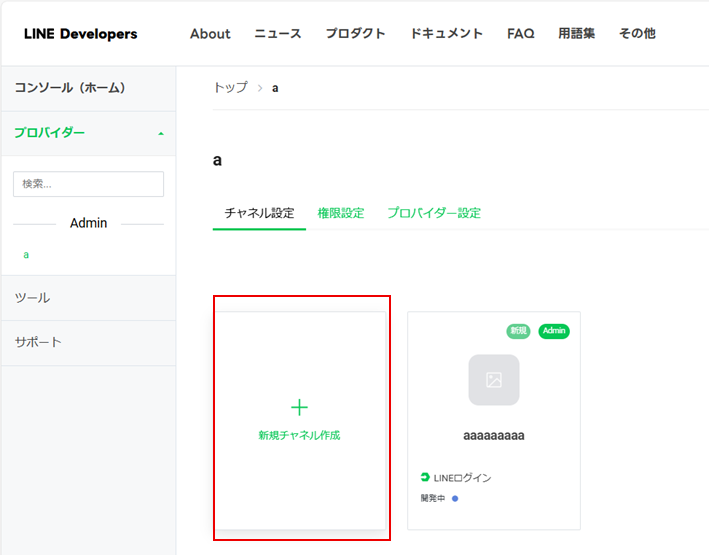Click the LINE Developers logo
Image resolution: width=709 pixels, height=555 pixels.
pyautogui.click(x=80, y=34)
